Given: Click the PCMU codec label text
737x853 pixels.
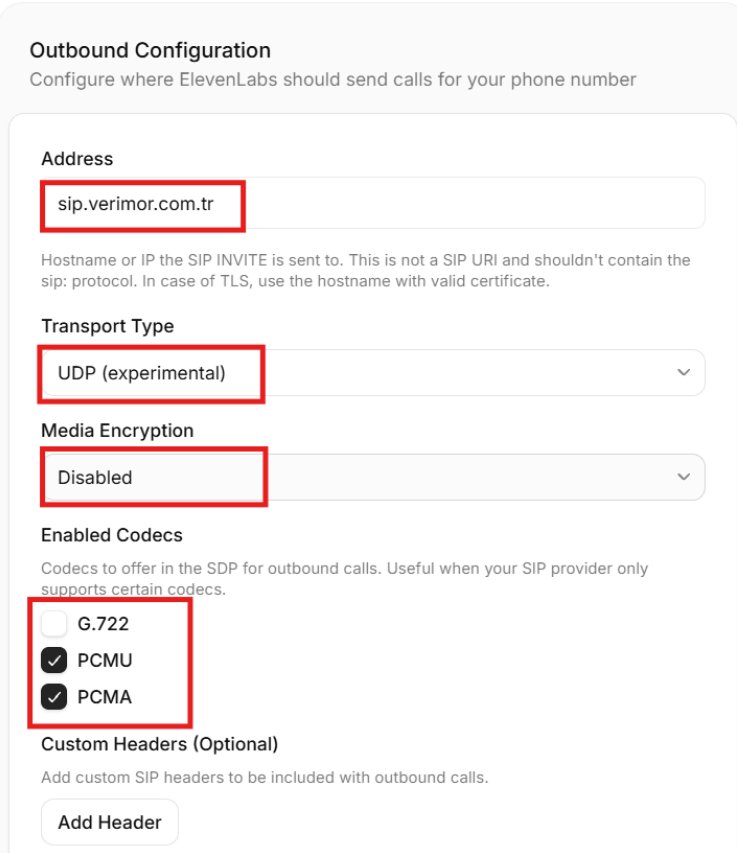Looking at the screenshot, I should tap(105, 660).
